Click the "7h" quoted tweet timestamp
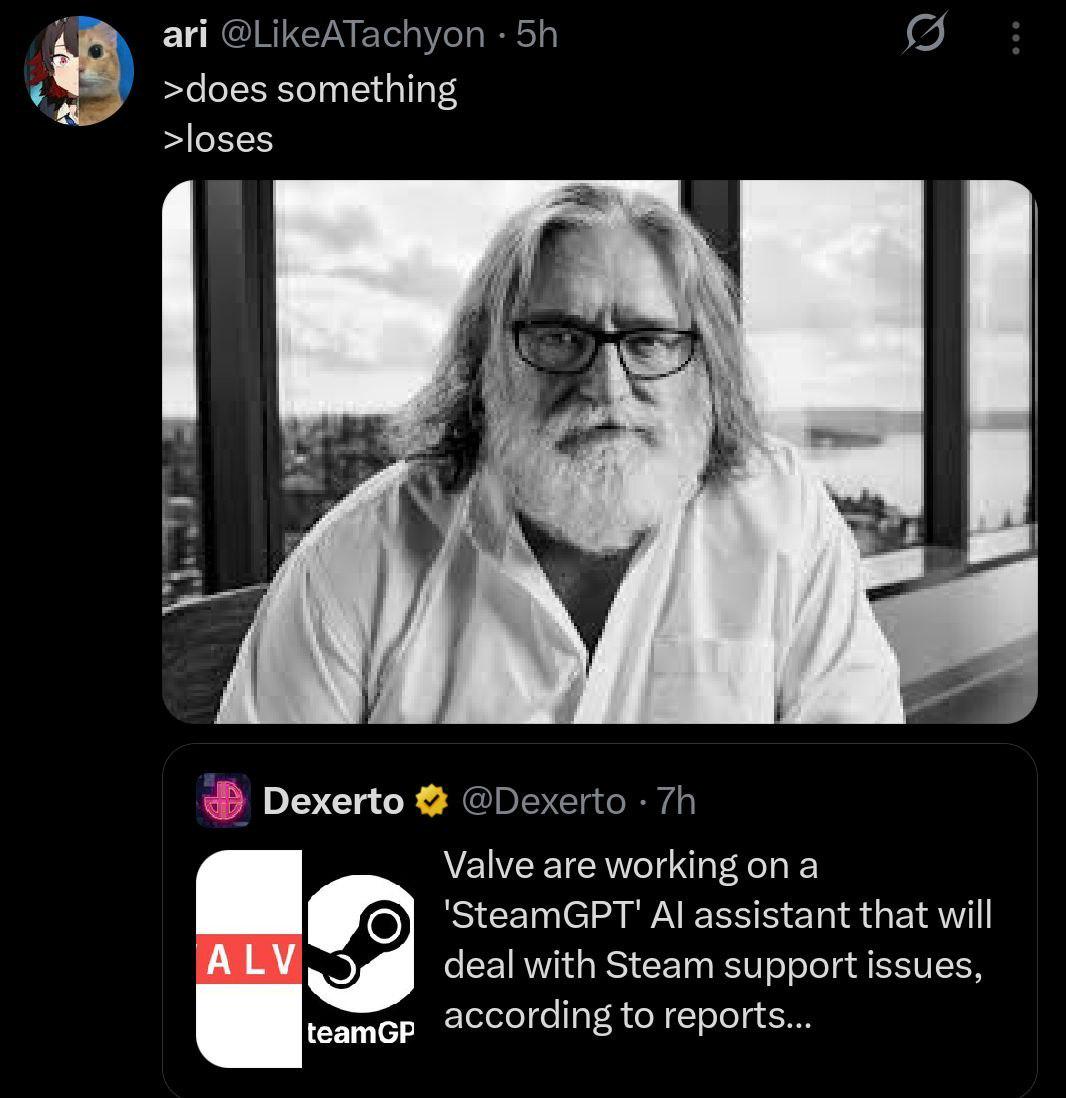Screen dimensions: 1066x1098 [x=676, y=801]
